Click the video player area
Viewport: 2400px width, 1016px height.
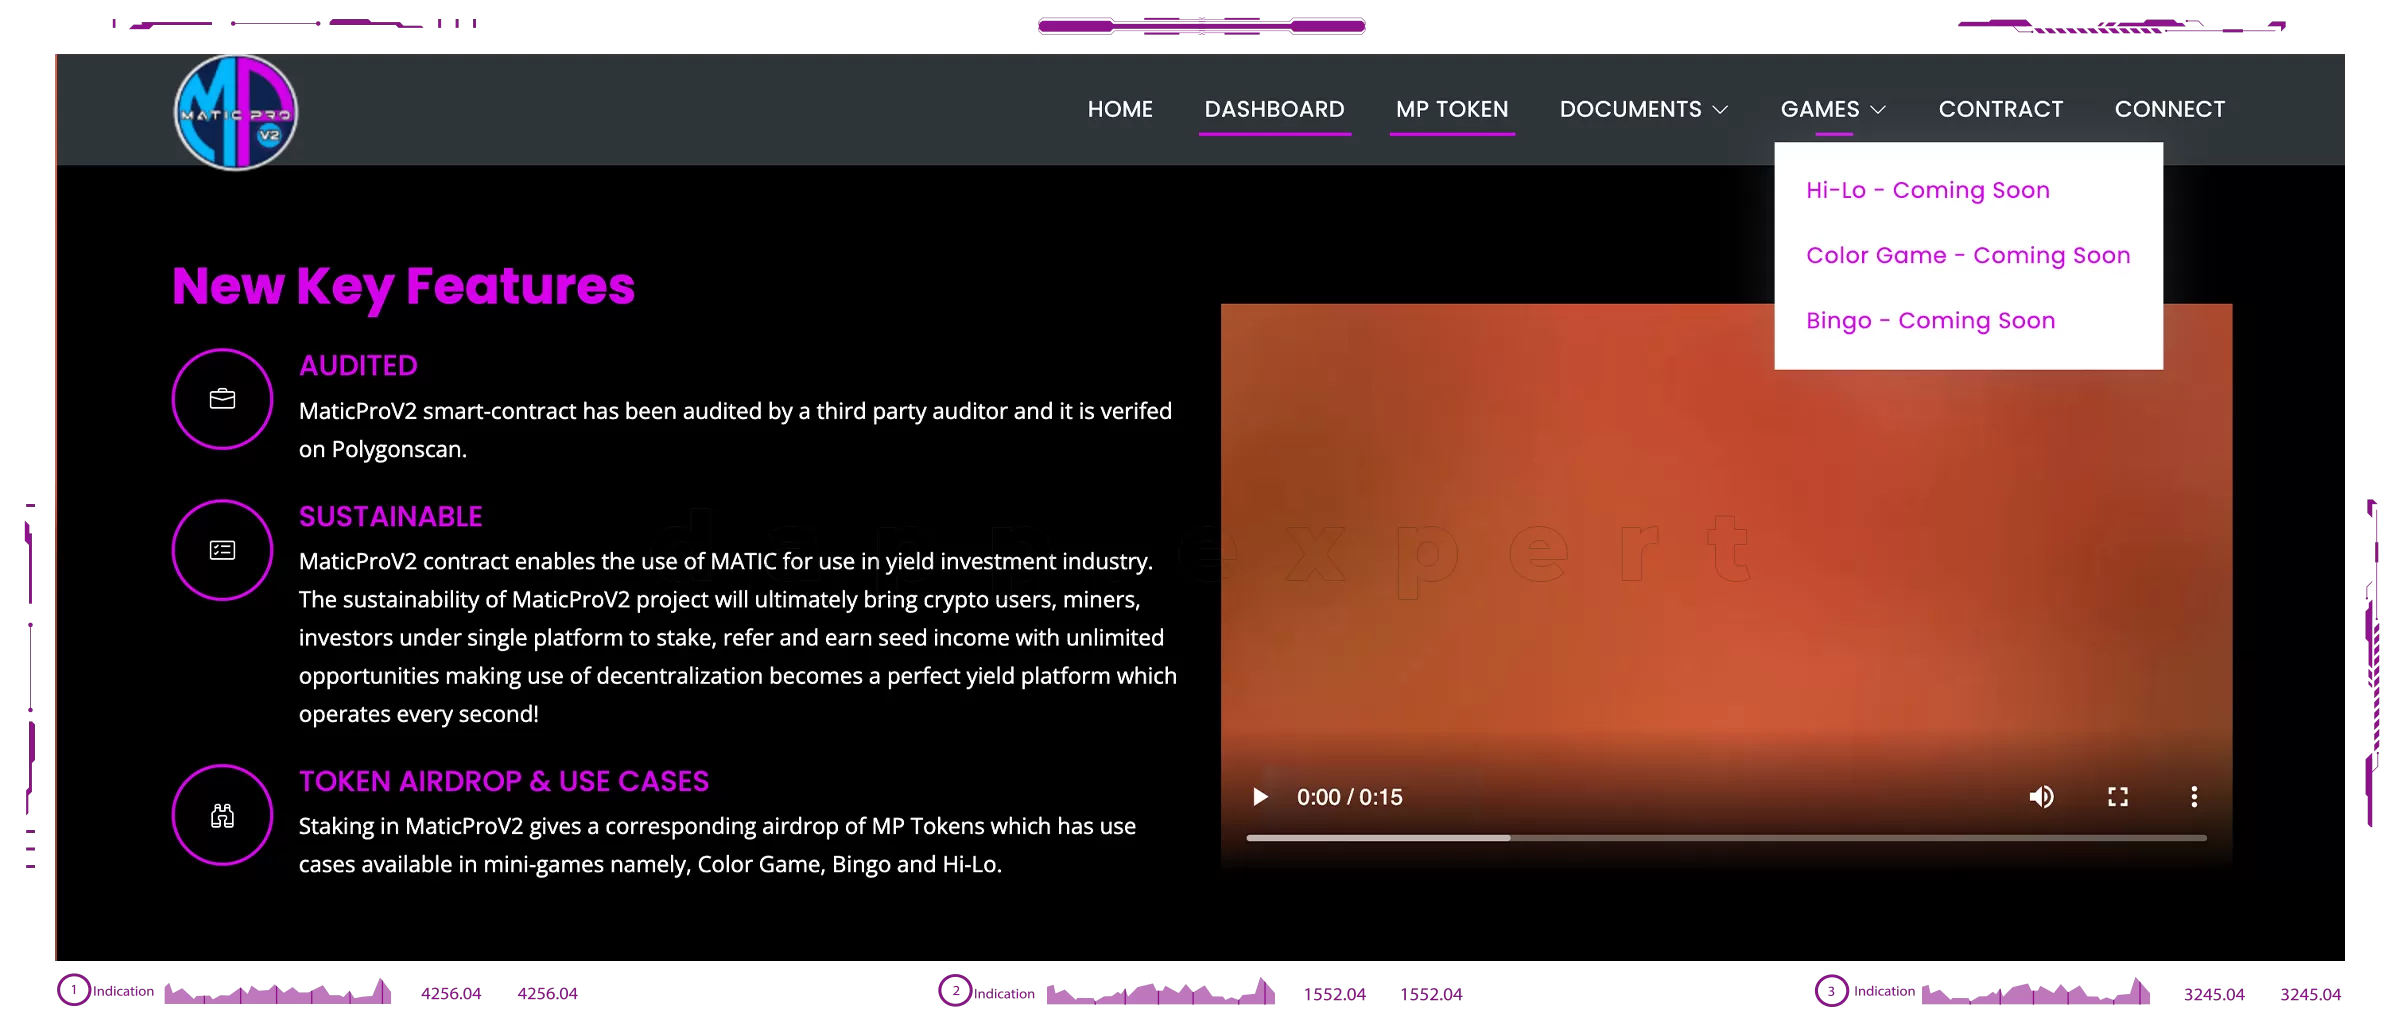click(1726, 585)
